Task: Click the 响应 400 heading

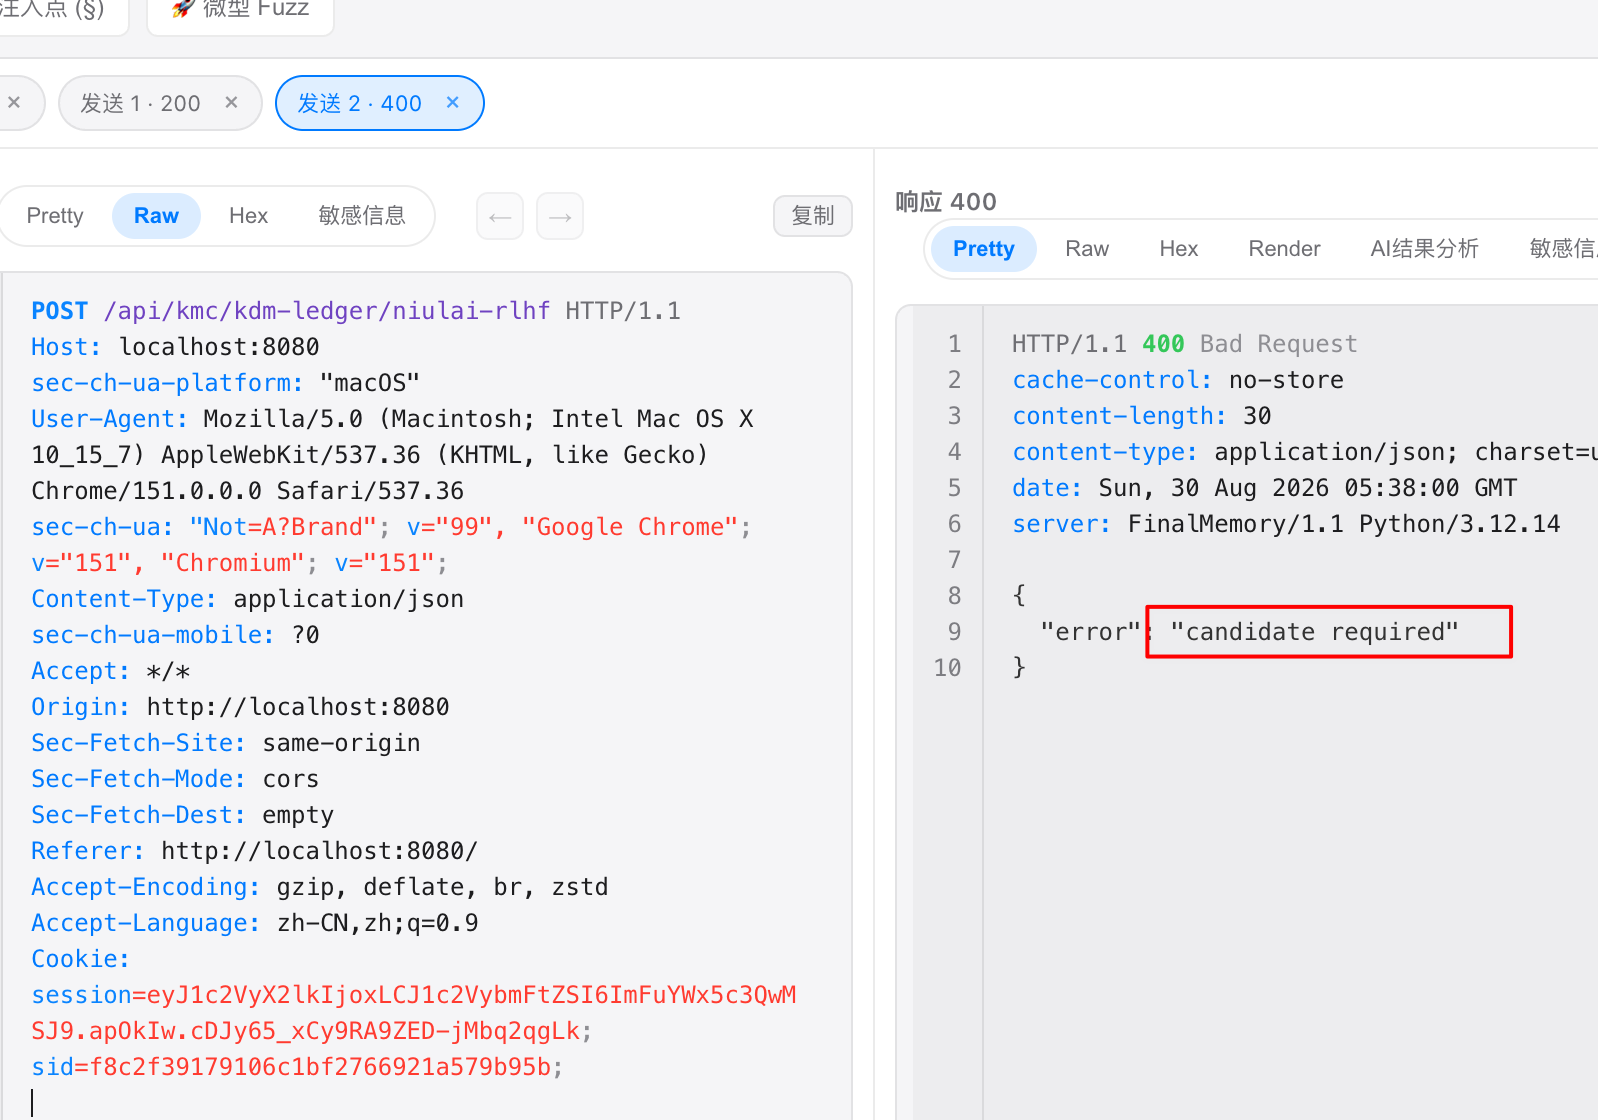Action: [946, 202]
